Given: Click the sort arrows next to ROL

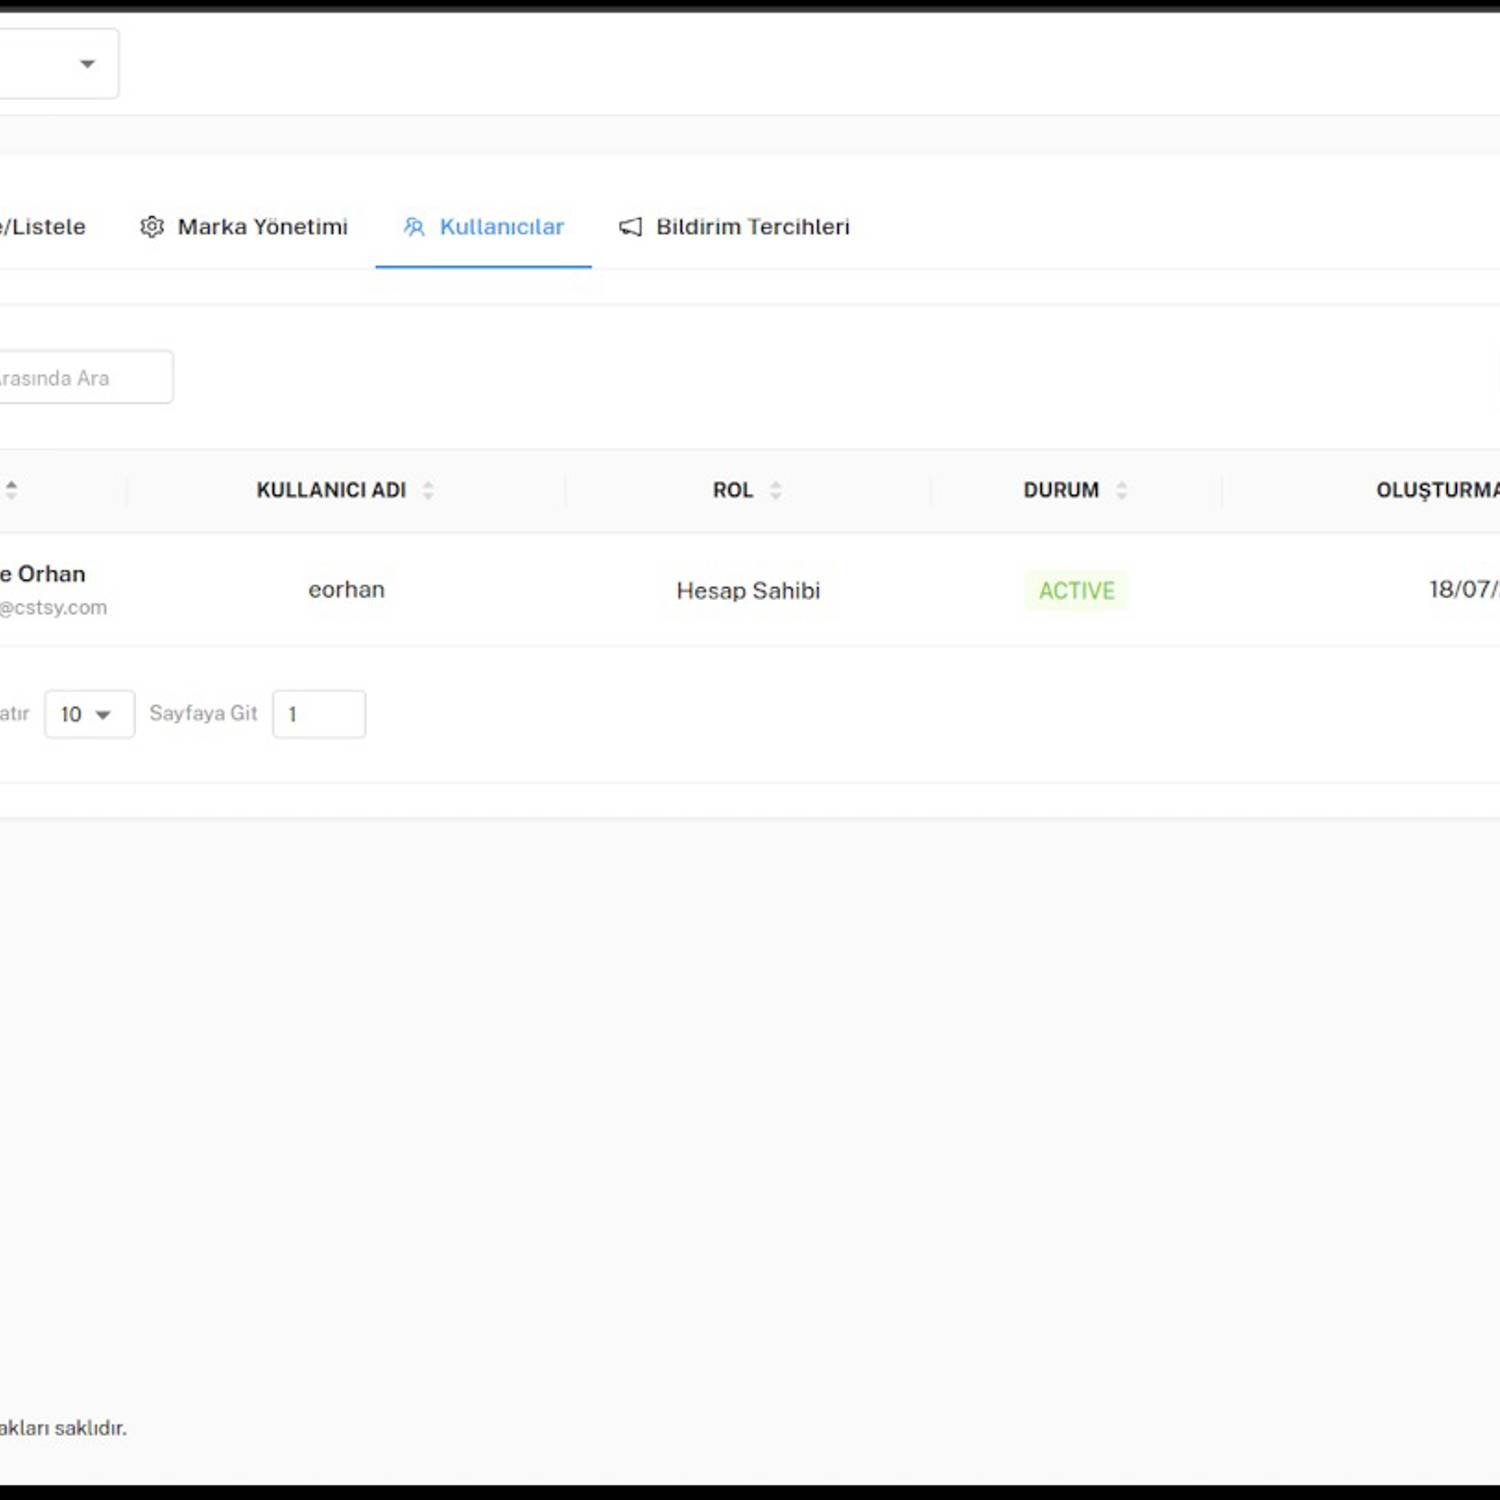Looking at the screenshot, I should pos(776,490).
